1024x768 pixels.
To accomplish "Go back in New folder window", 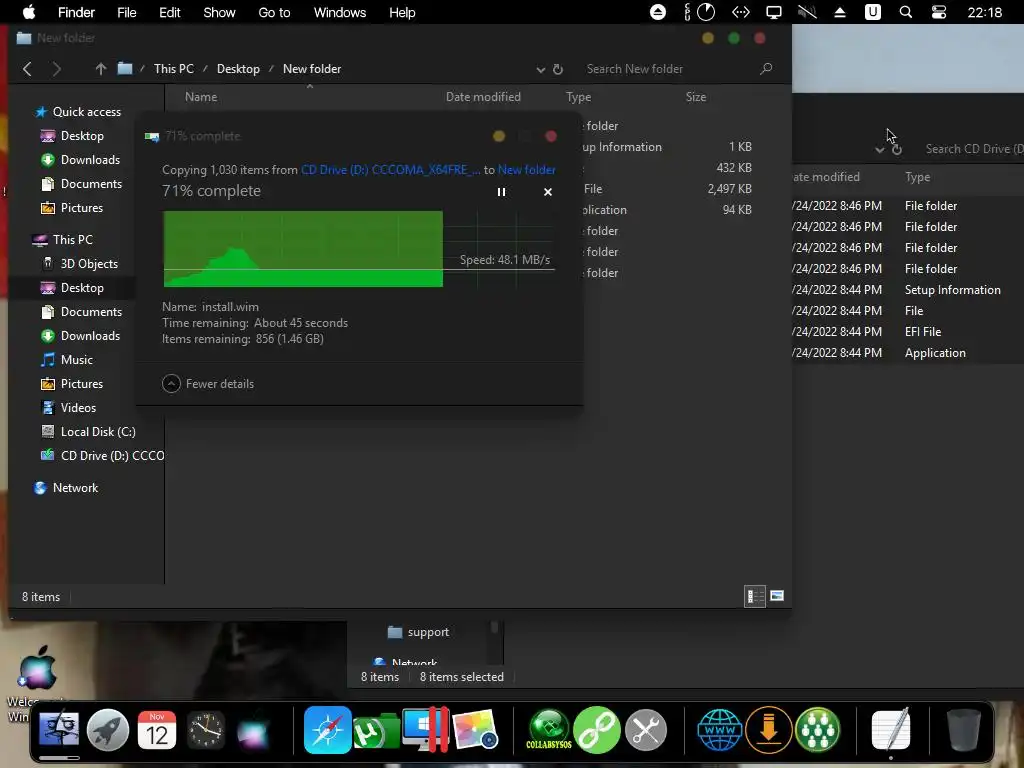I will 27,69.
